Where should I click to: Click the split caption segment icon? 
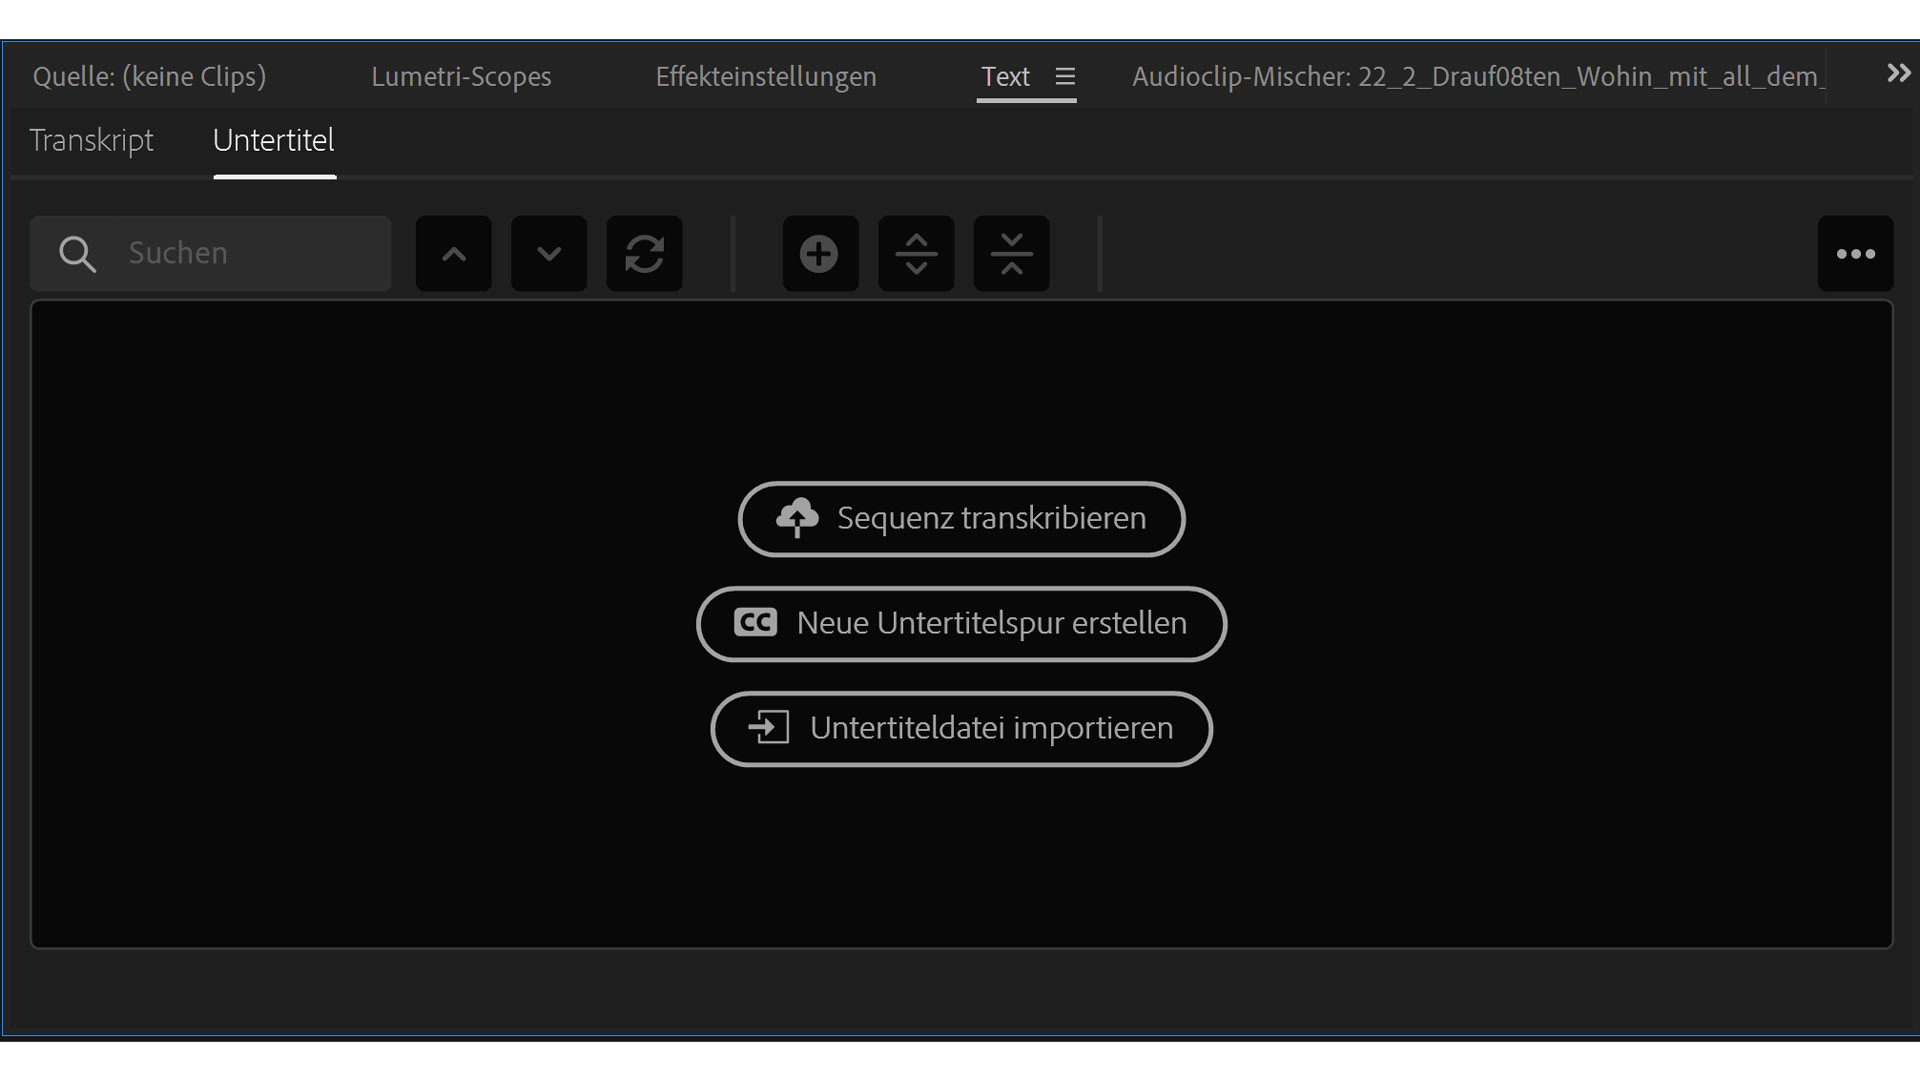click(x=916, y=254)
